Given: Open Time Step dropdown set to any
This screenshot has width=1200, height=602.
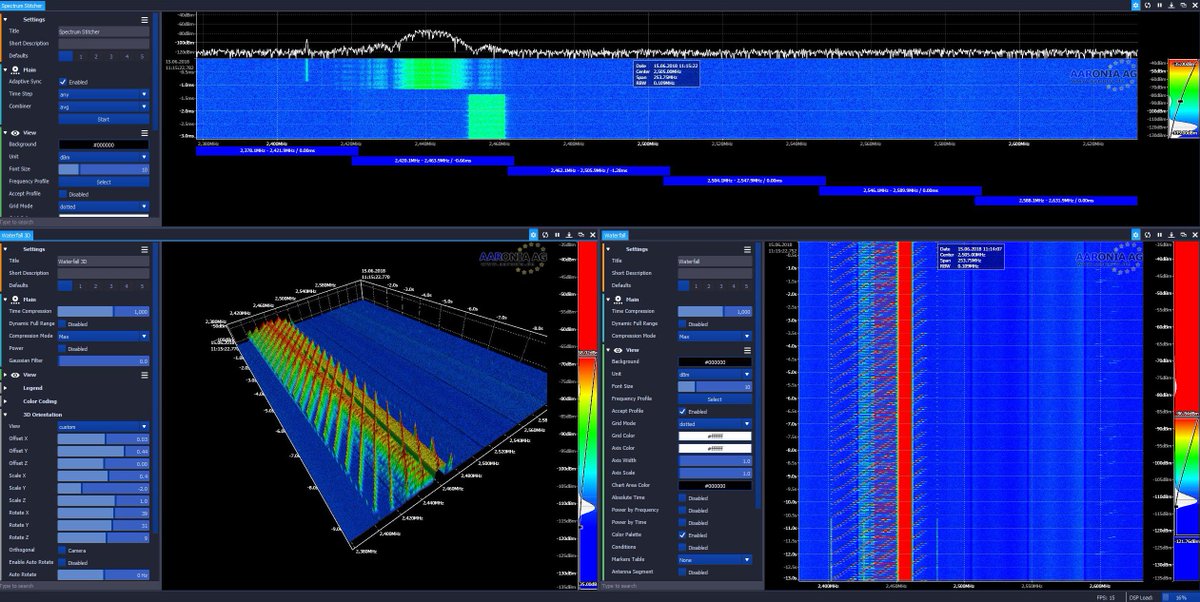Looking at the screenshot, I should click(103, 94).
